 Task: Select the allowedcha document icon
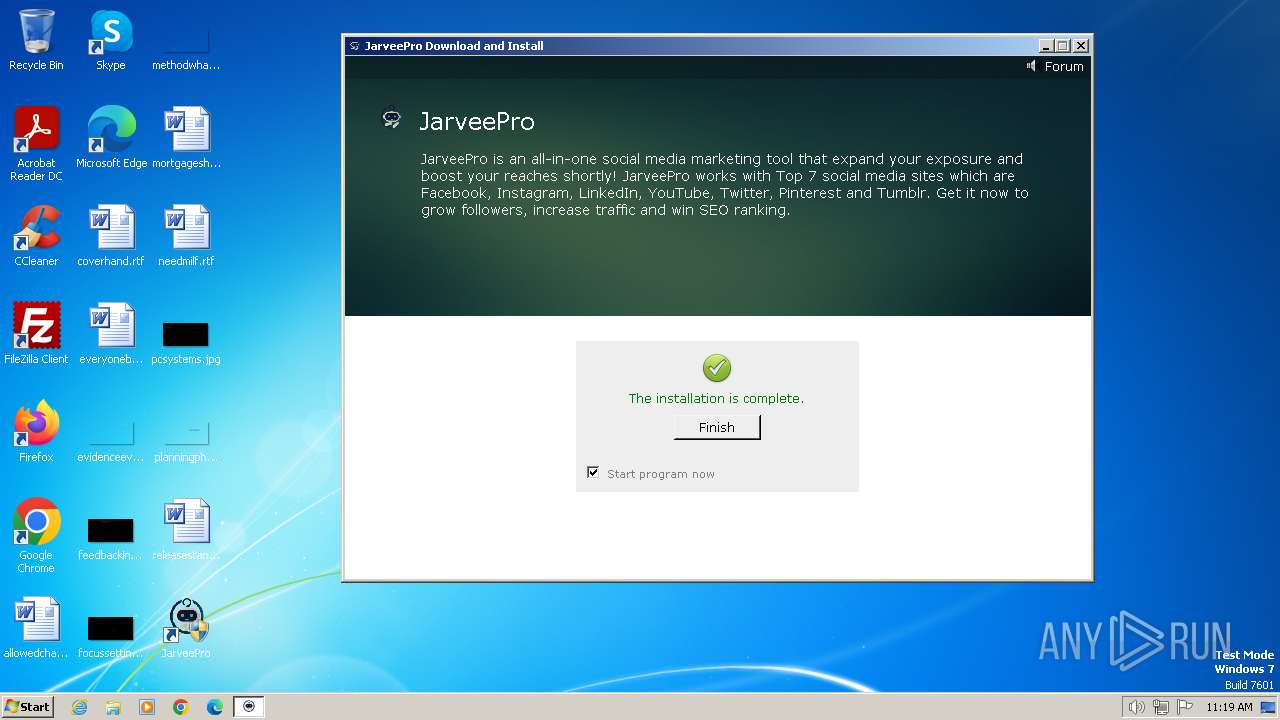(36, 628)
